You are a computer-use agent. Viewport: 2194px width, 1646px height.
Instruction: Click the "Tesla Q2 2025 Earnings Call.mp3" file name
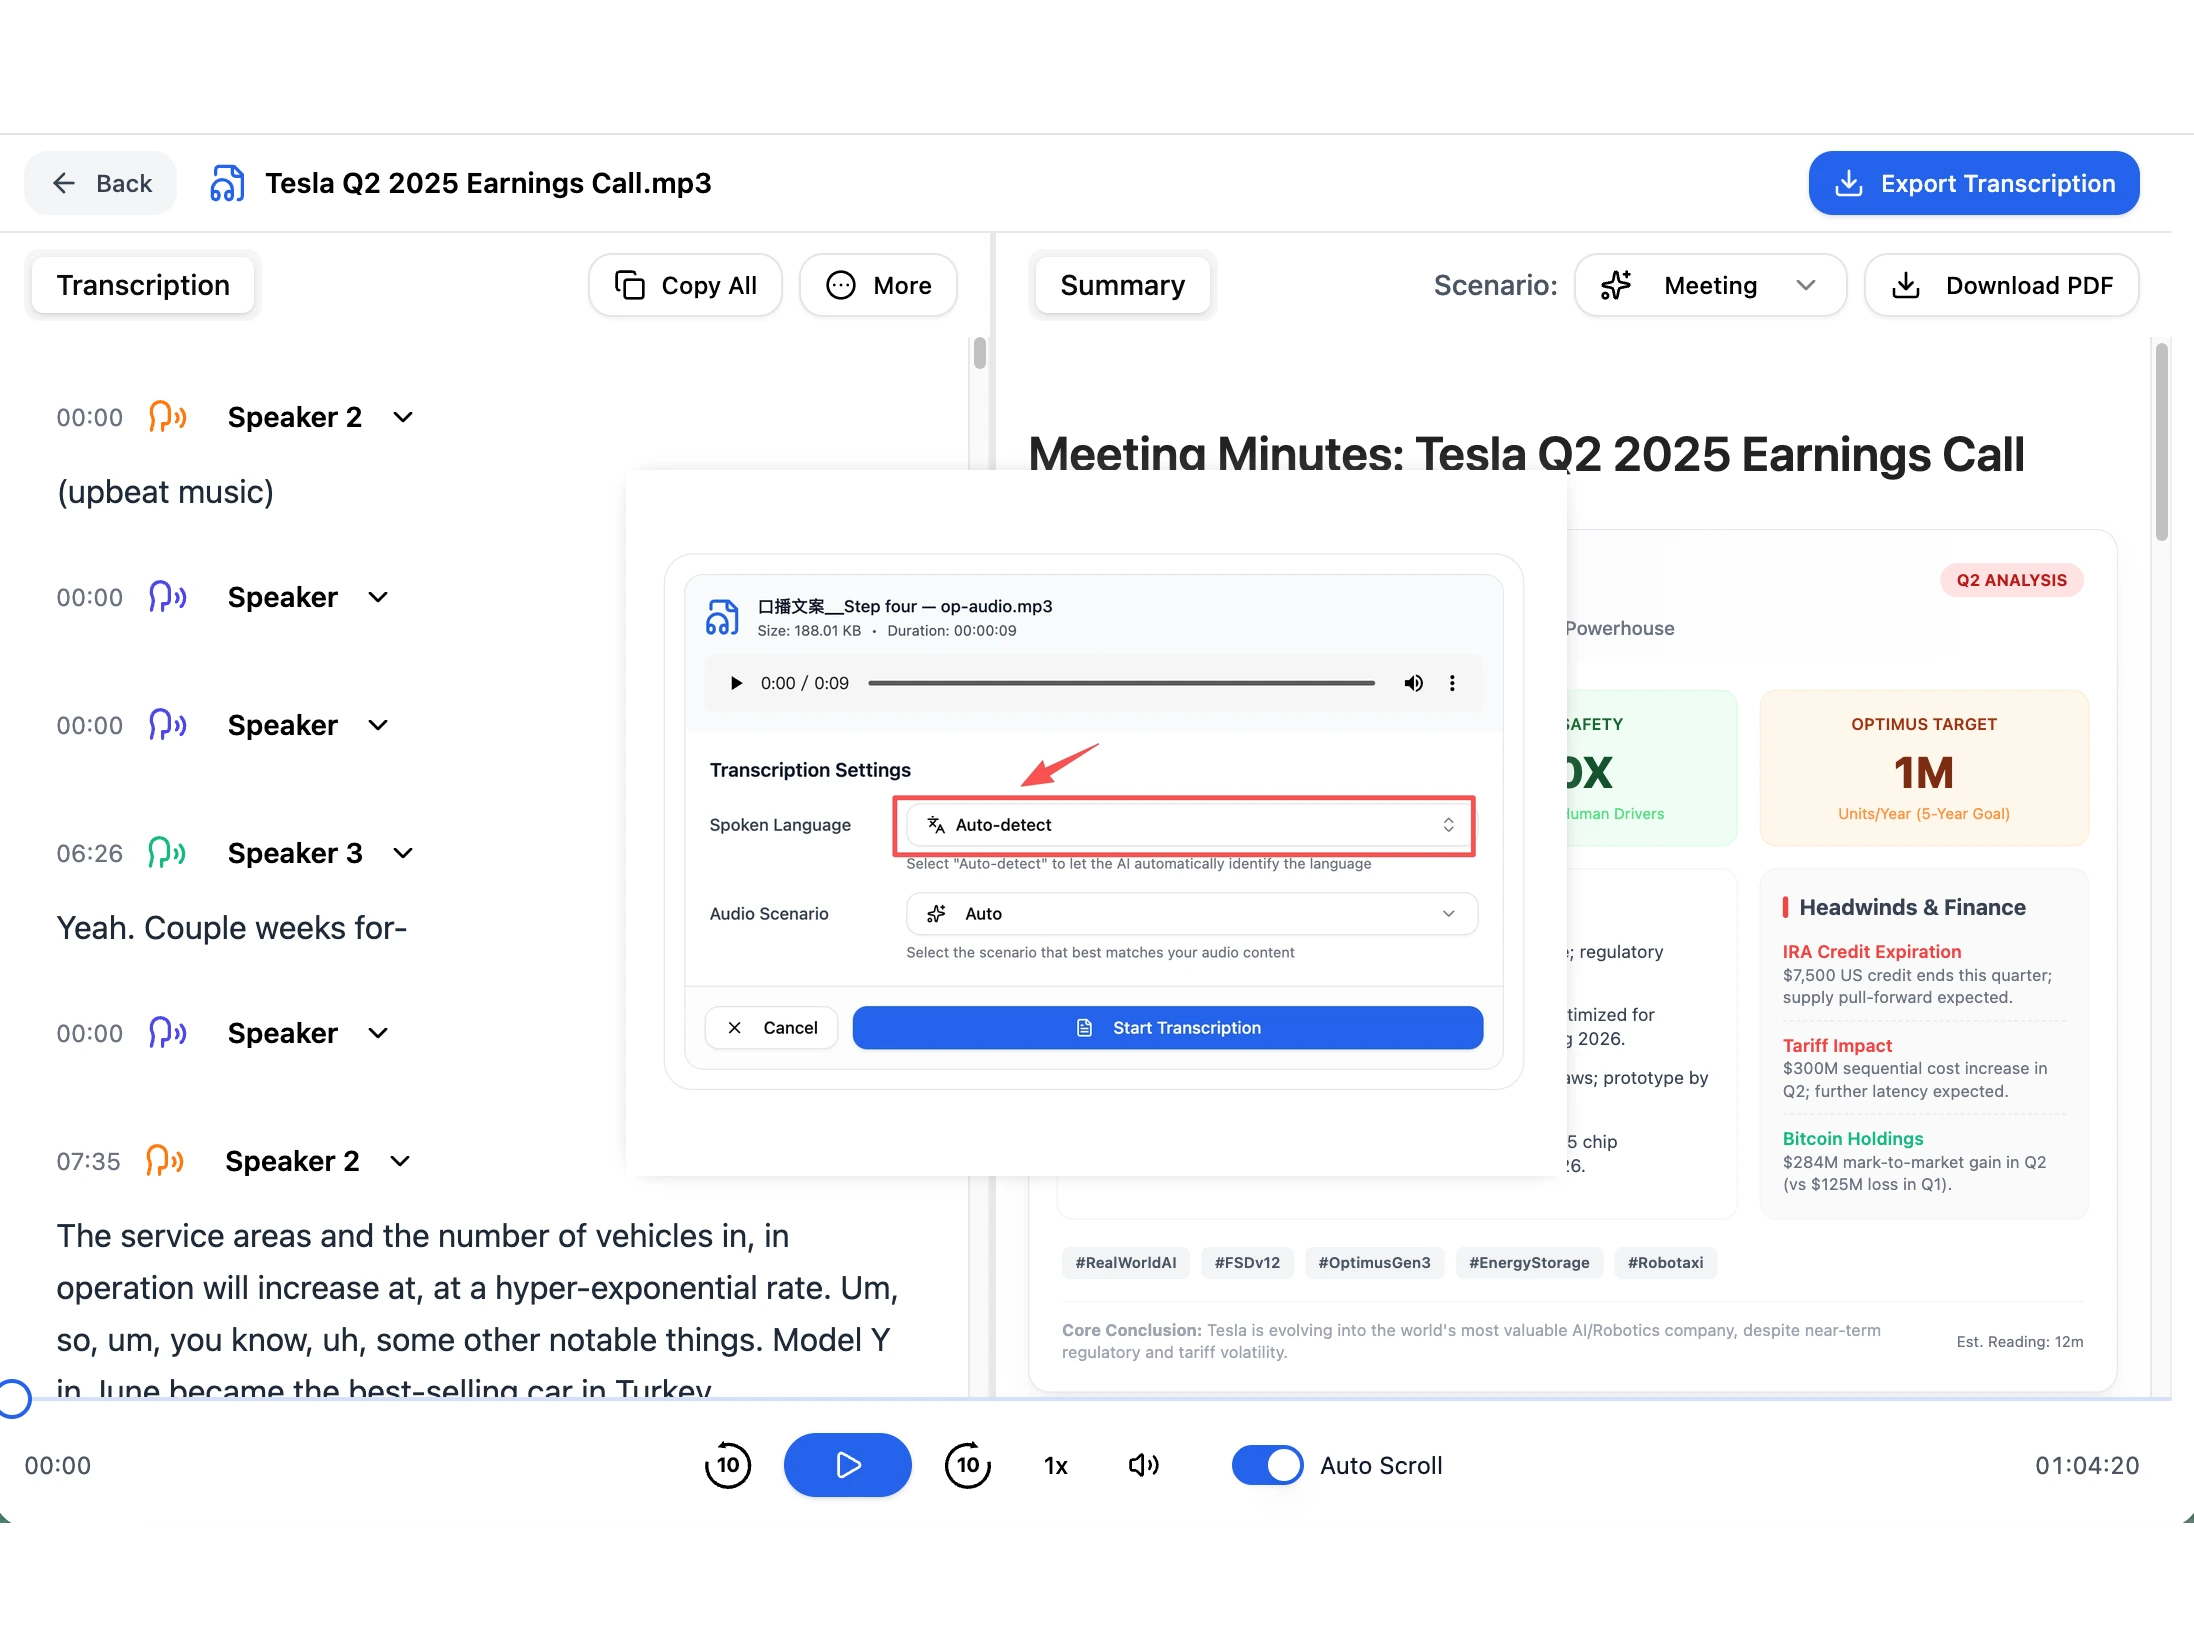488,183
